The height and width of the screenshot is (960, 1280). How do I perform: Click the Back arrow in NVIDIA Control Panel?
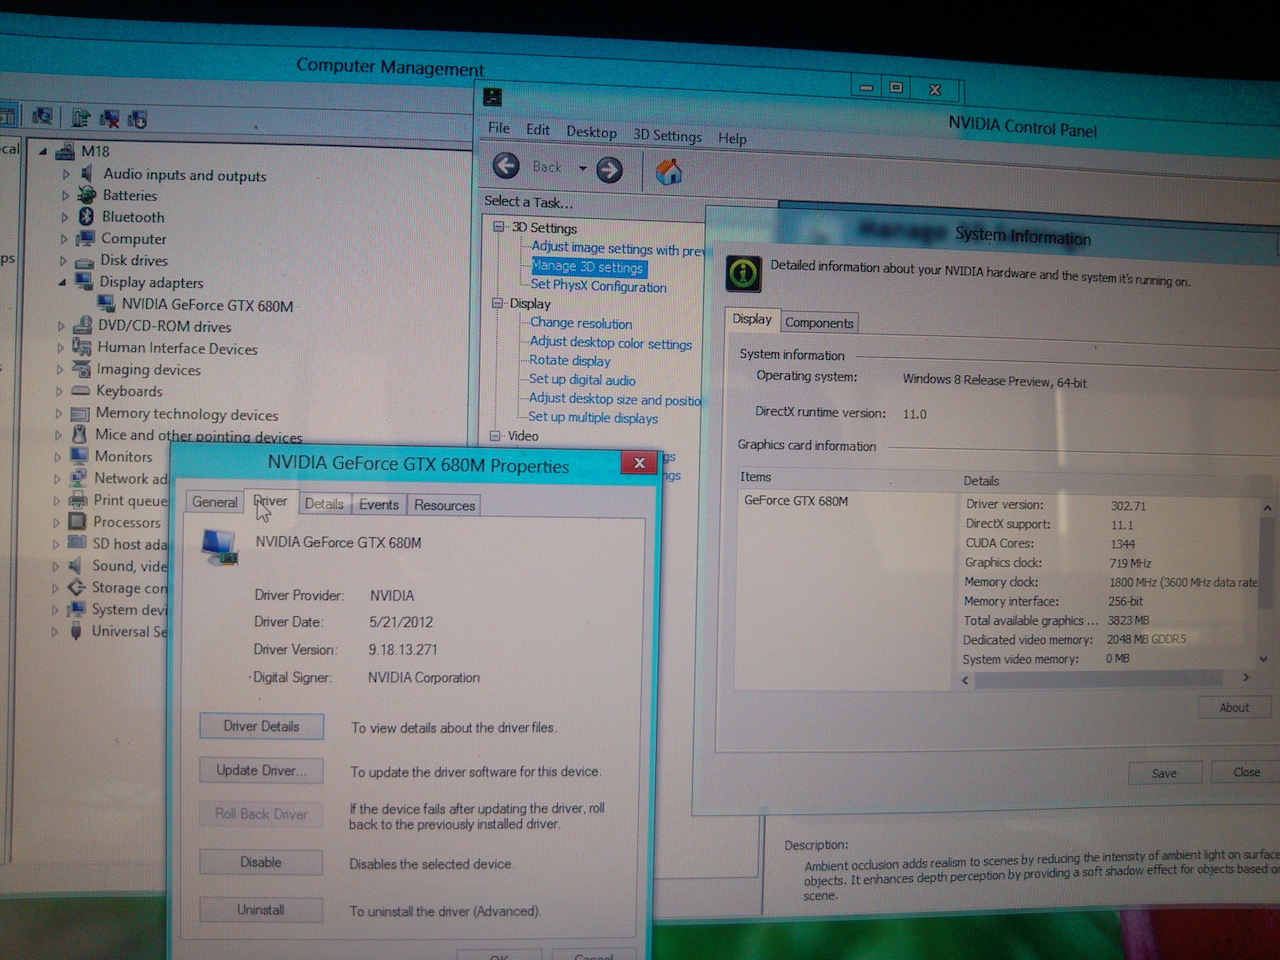(506, 166)
